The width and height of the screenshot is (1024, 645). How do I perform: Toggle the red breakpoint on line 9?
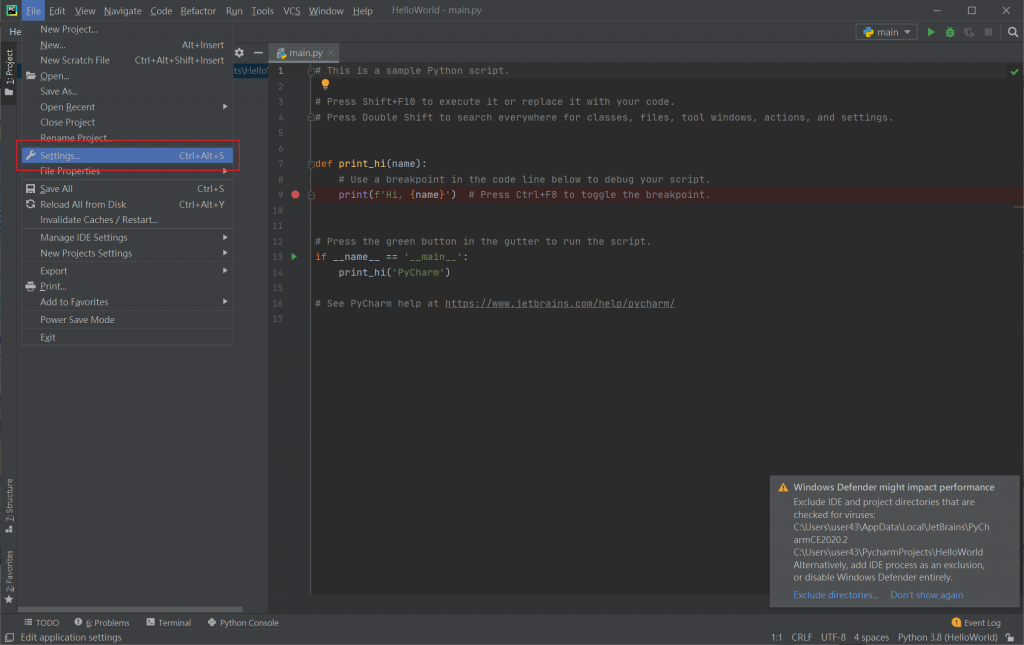tap(295, 195)
